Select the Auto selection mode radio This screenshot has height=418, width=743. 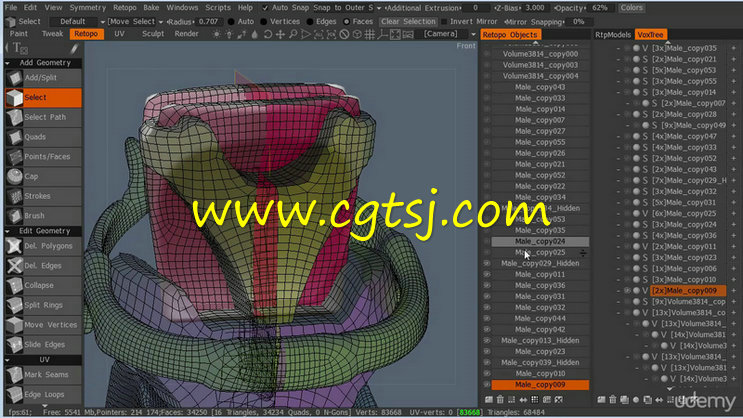231,22
